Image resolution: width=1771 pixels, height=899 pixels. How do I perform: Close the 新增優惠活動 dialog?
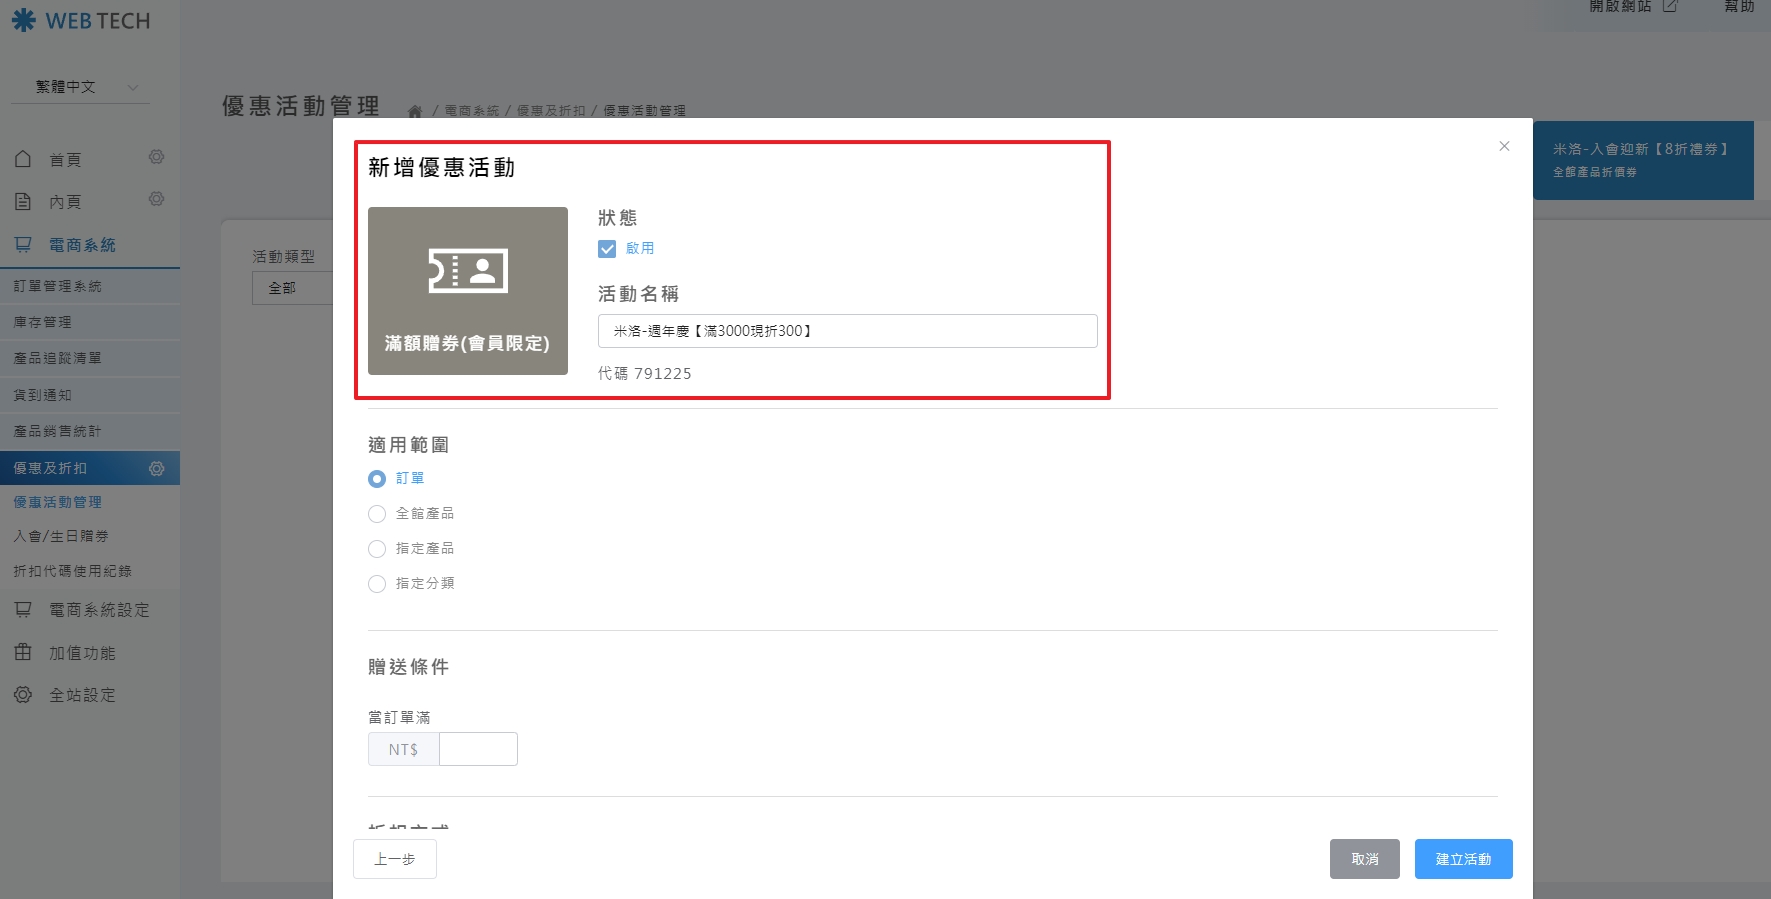(x=1504, y=146)
